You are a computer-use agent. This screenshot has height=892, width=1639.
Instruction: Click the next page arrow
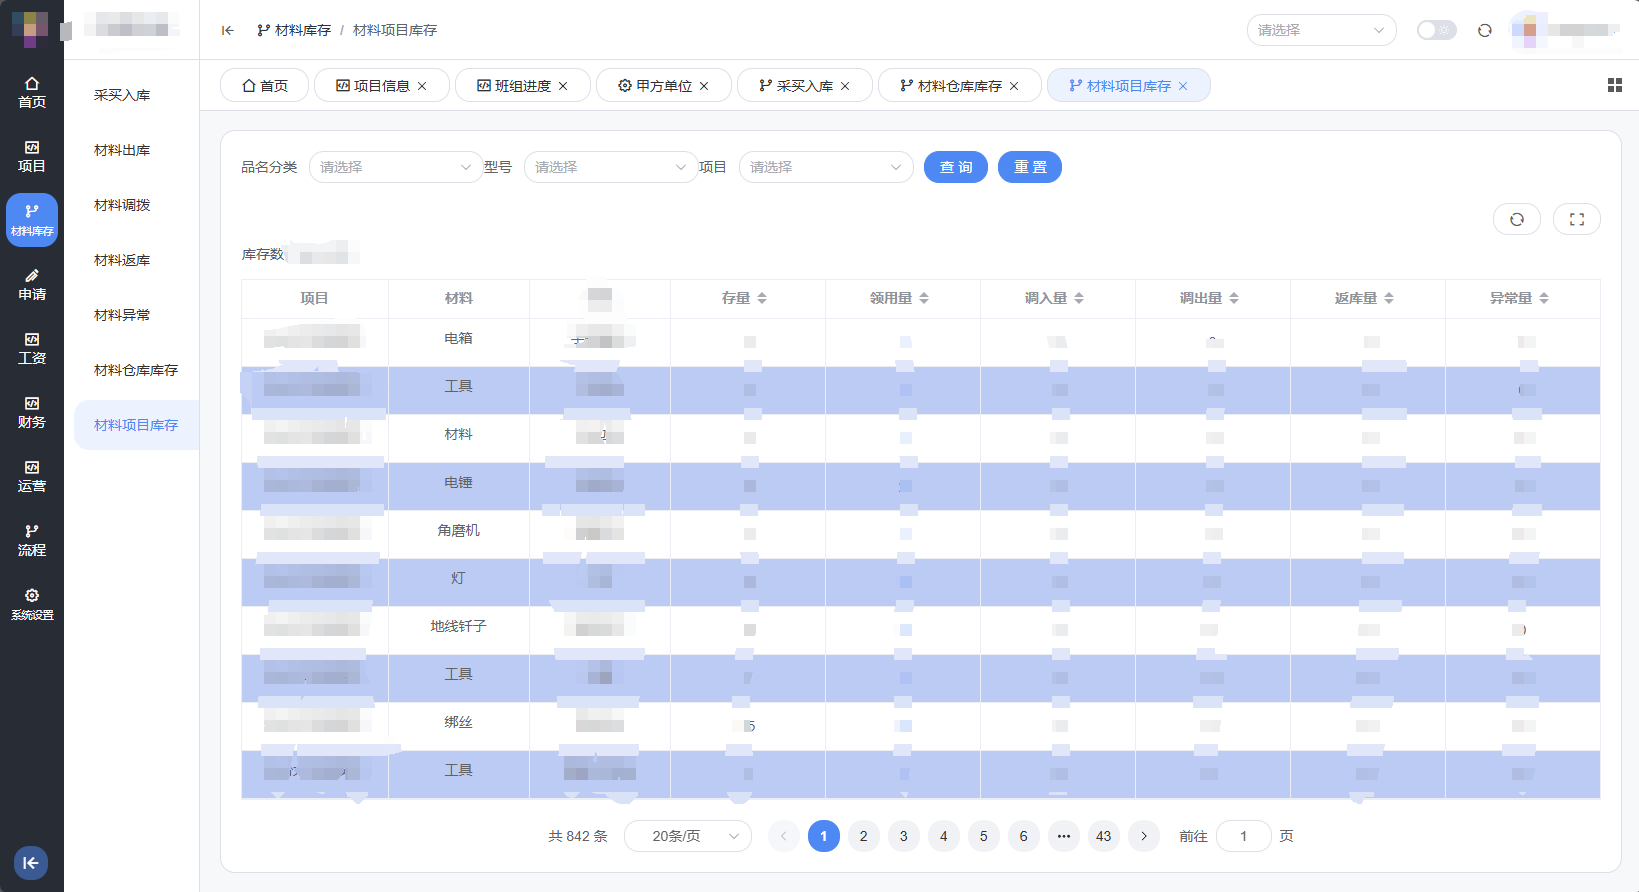pyautogui.click(x=1144, y=836)
